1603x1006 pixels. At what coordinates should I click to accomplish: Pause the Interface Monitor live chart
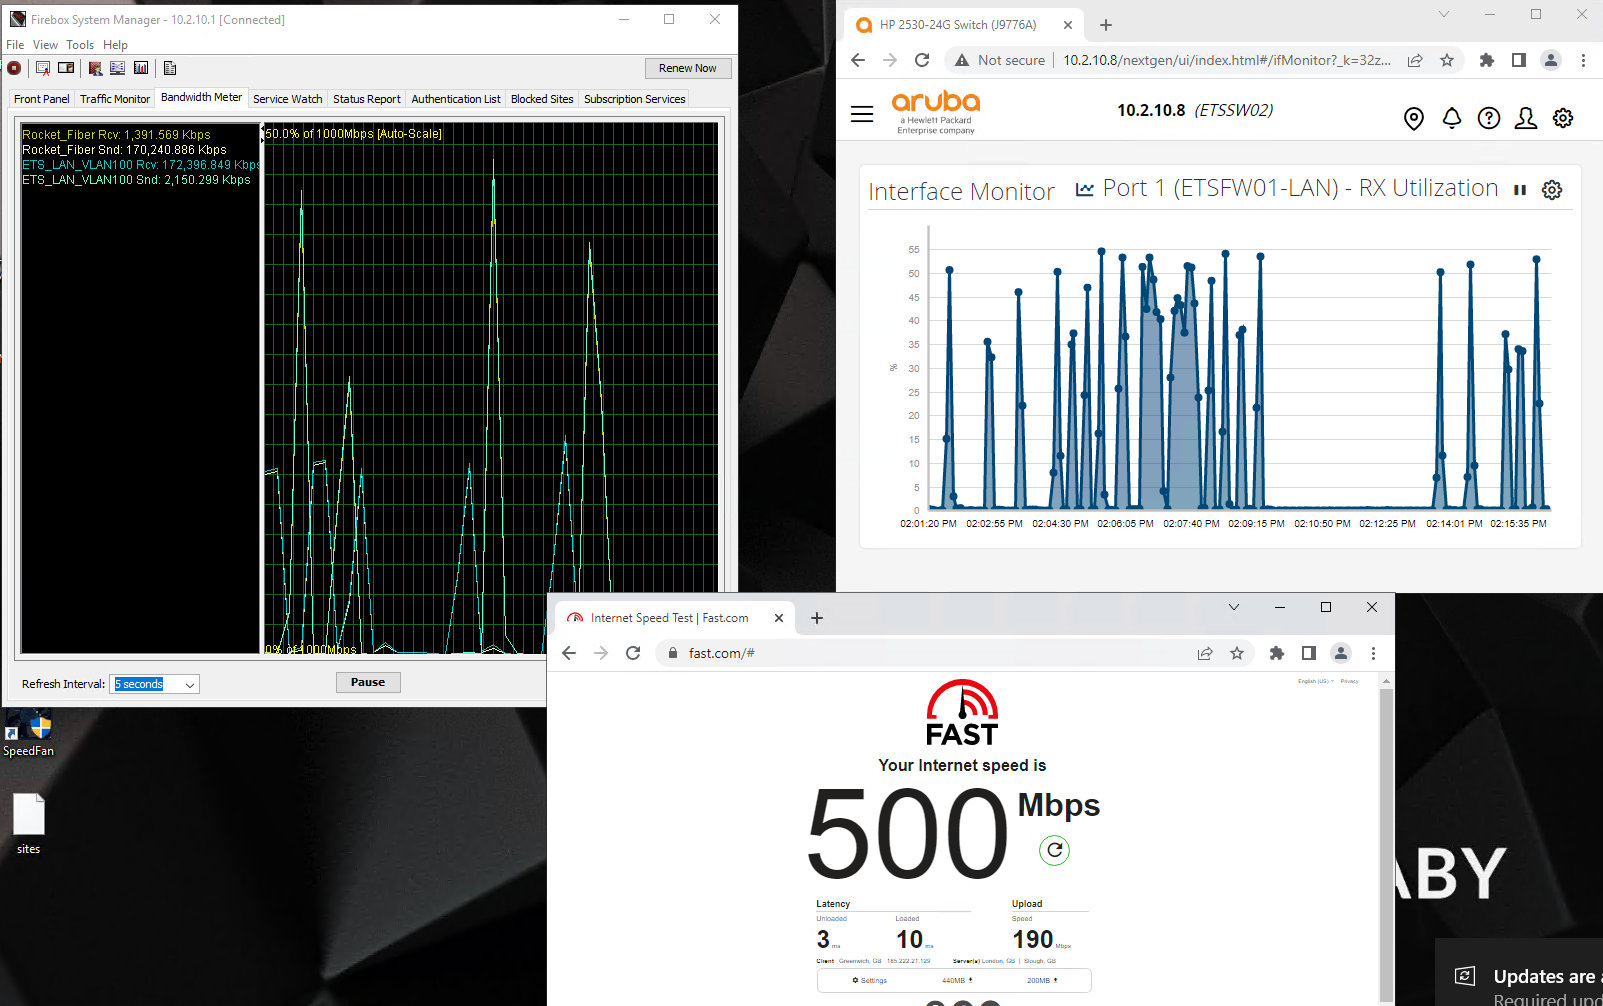pyautogui.click(x=1520, y=190)
